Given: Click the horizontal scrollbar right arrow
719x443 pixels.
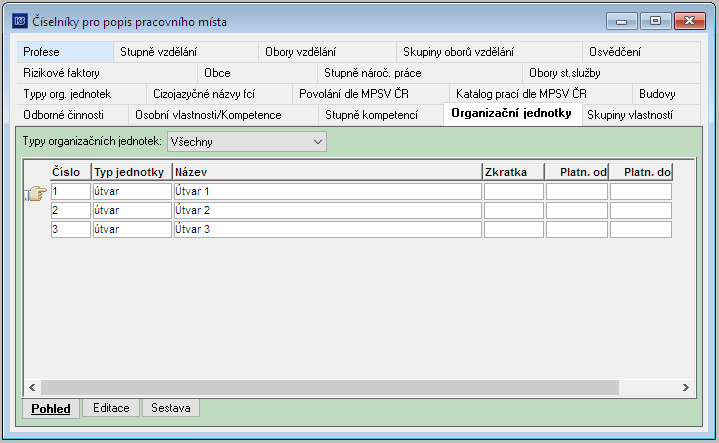Looking at the screenshot, I should [x=686, y=388].
